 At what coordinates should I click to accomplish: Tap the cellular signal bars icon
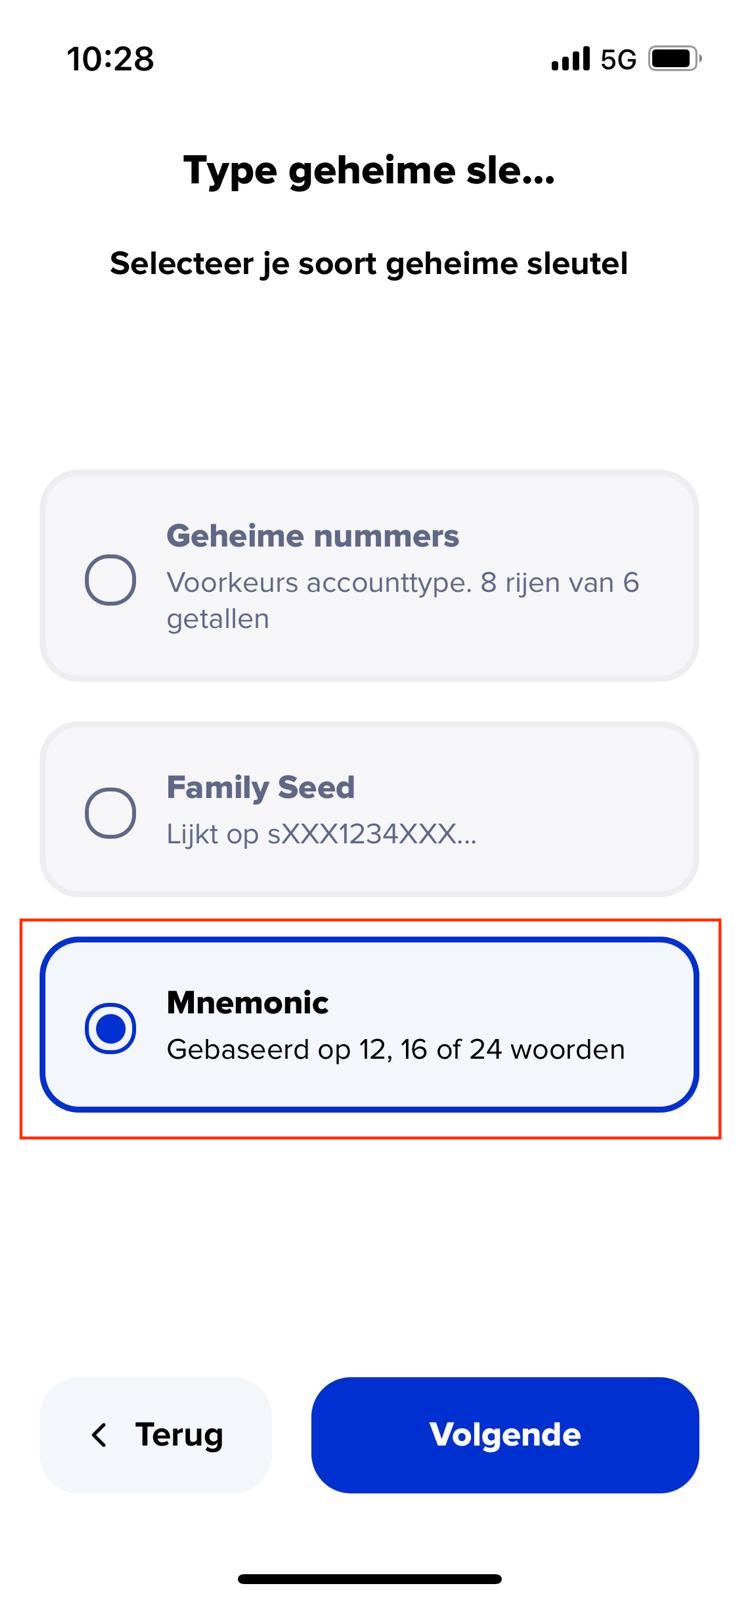[x=570, y=60]
